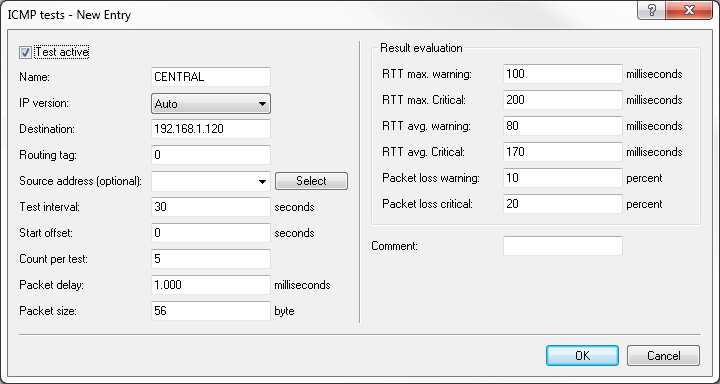The height and width of the screenshot is (384, 720).
Task: Click the Name field containing CENTRAL
Action: point(211,77)
